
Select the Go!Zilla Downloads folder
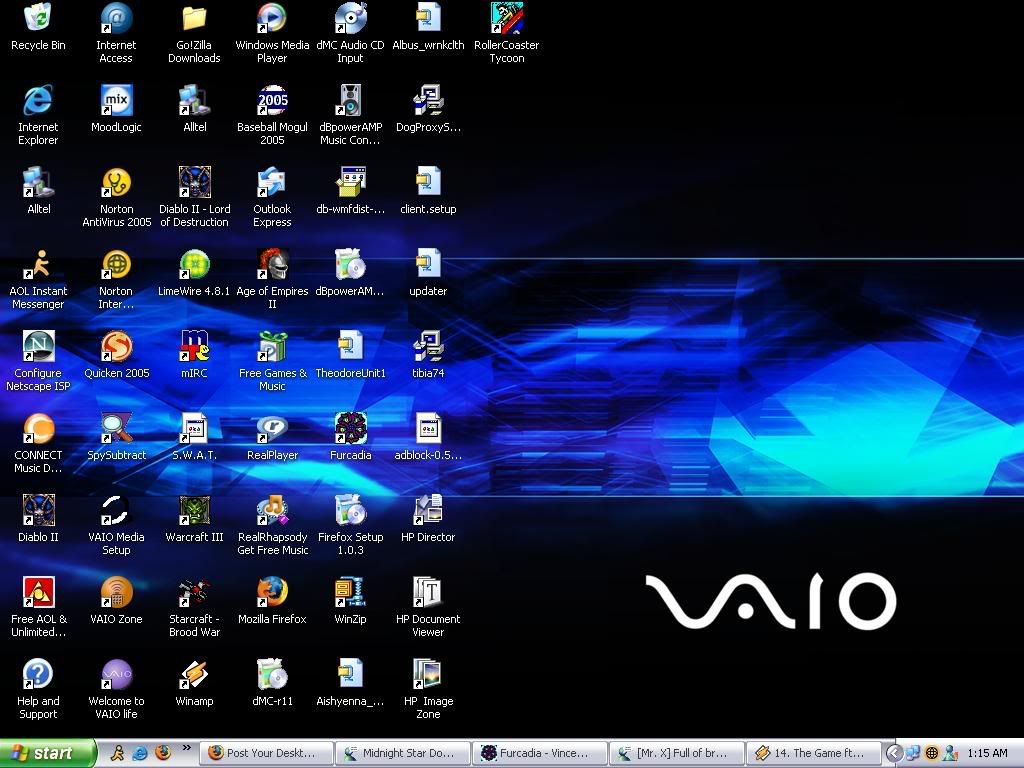pyautogui.click(x=194, y=18)
